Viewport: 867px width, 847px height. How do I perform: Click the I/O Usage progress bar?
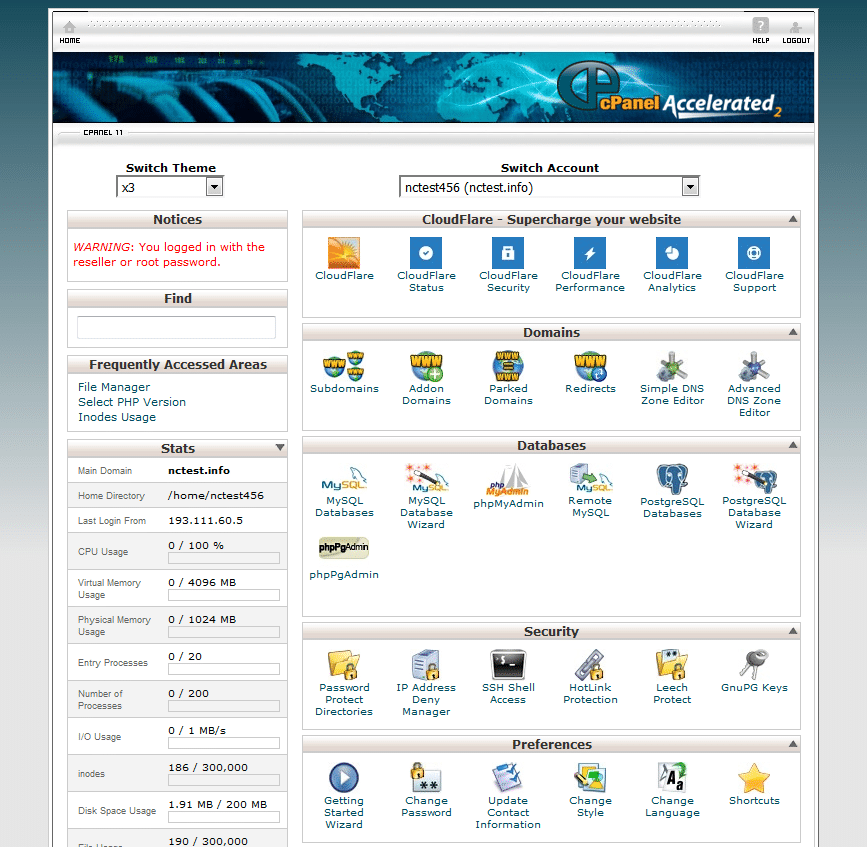pos(224,743)
